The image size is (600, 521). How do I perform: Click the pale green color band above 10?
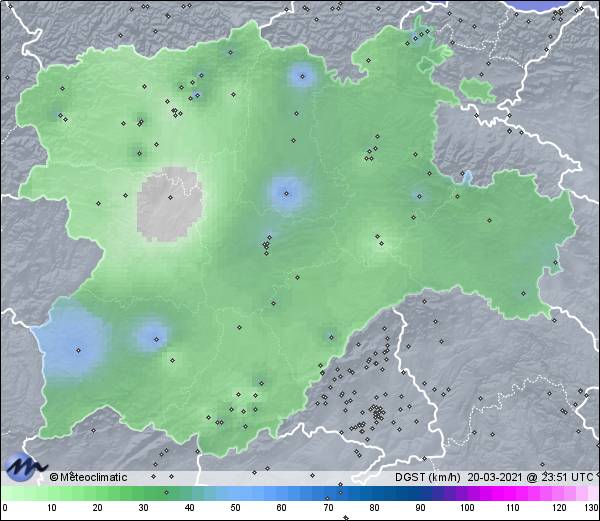(52, 493)
